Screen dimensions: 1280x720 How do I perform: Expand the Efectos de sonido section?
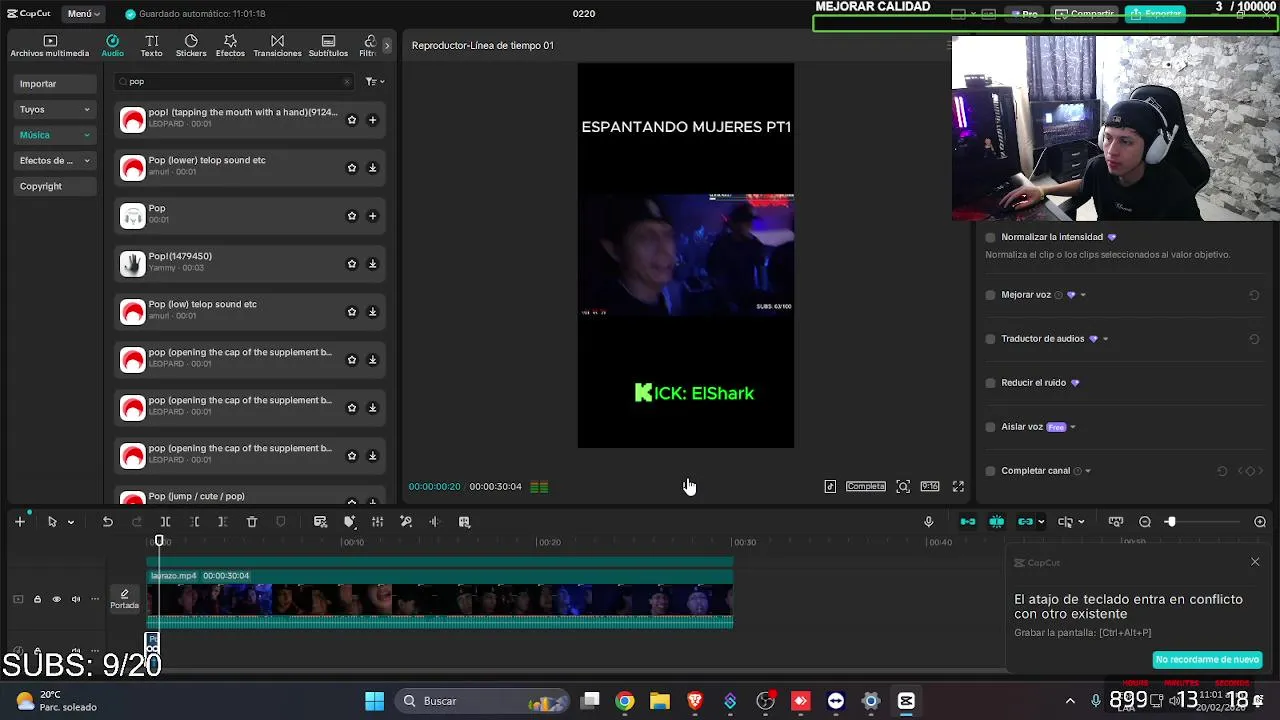(x=55, y=160)
